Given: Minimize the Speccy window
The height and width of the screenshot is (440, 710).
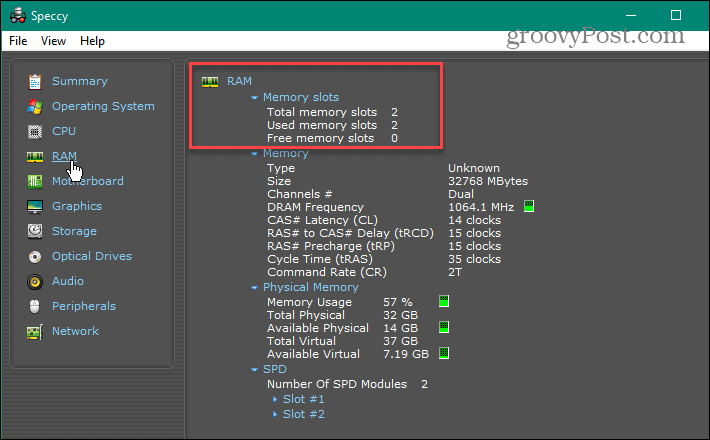Looking at the screenshot, I should click(633, 14).
